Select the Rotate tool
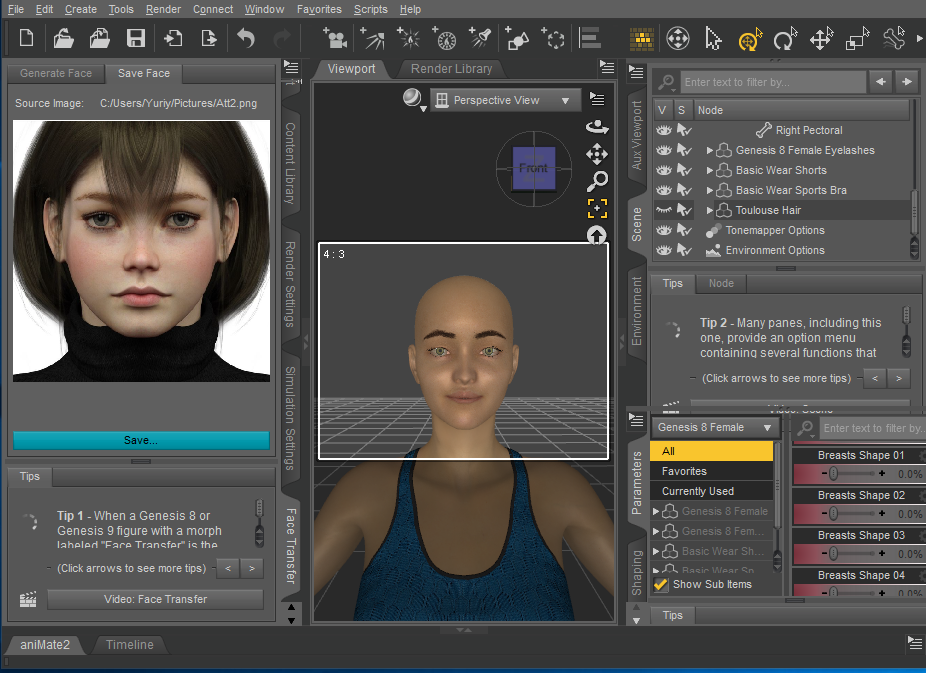The image size is (926, 673). pyautogui.click(x=785, y=39)
